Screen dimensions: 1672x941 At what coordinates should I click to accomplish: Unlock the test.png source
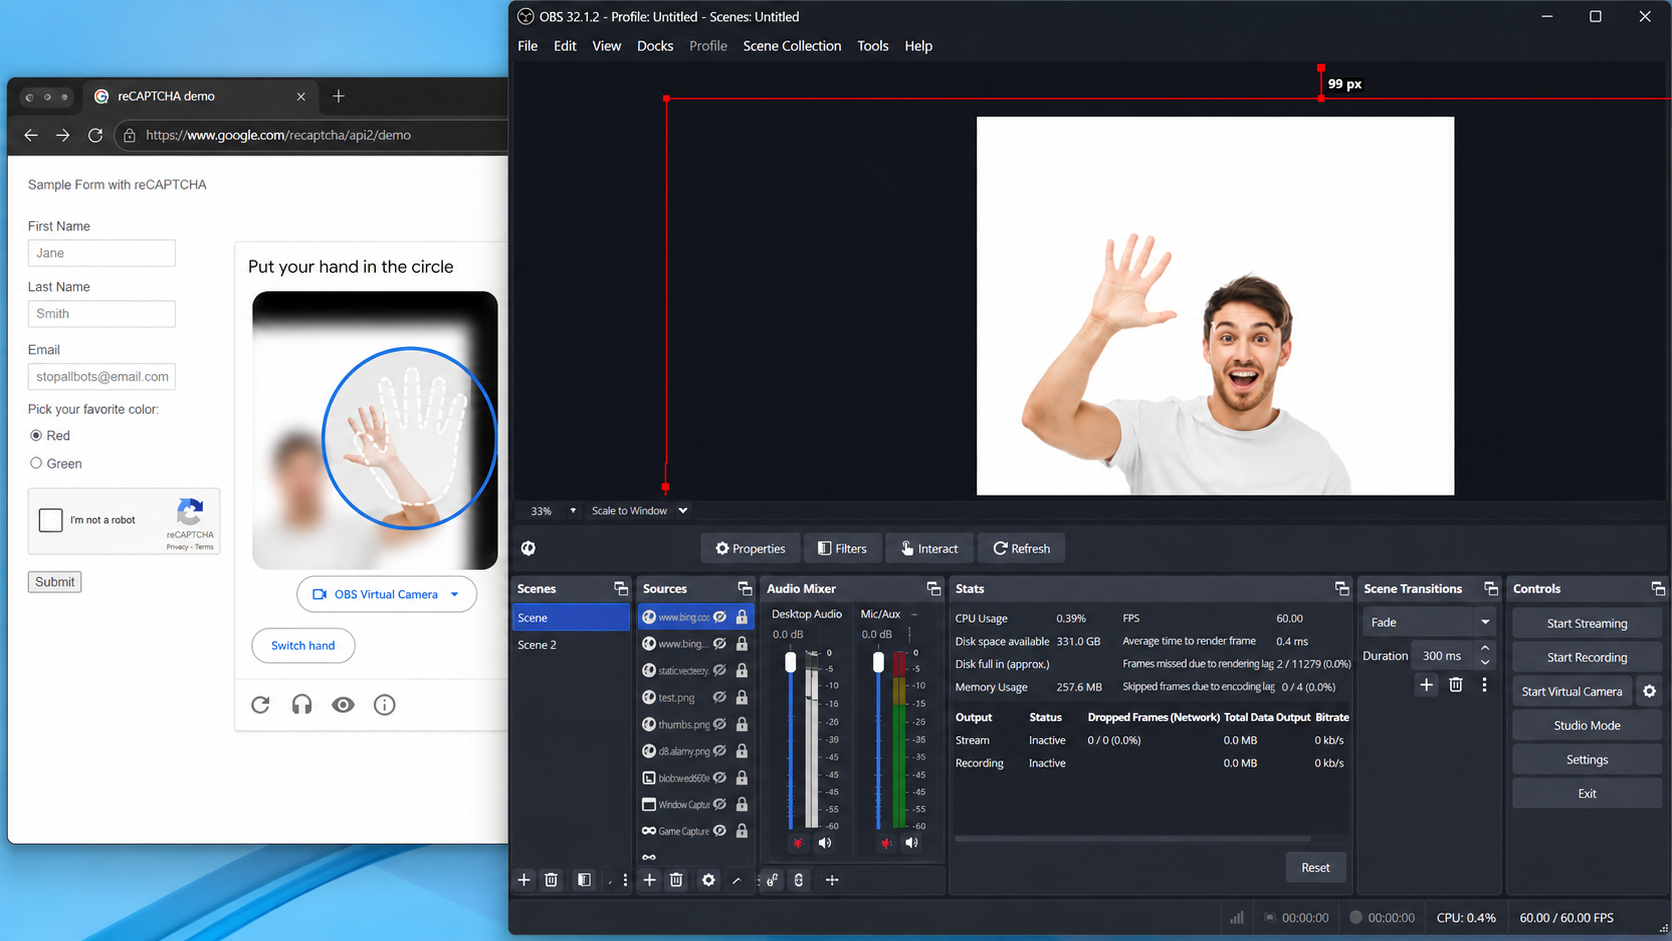click(742, 697)
